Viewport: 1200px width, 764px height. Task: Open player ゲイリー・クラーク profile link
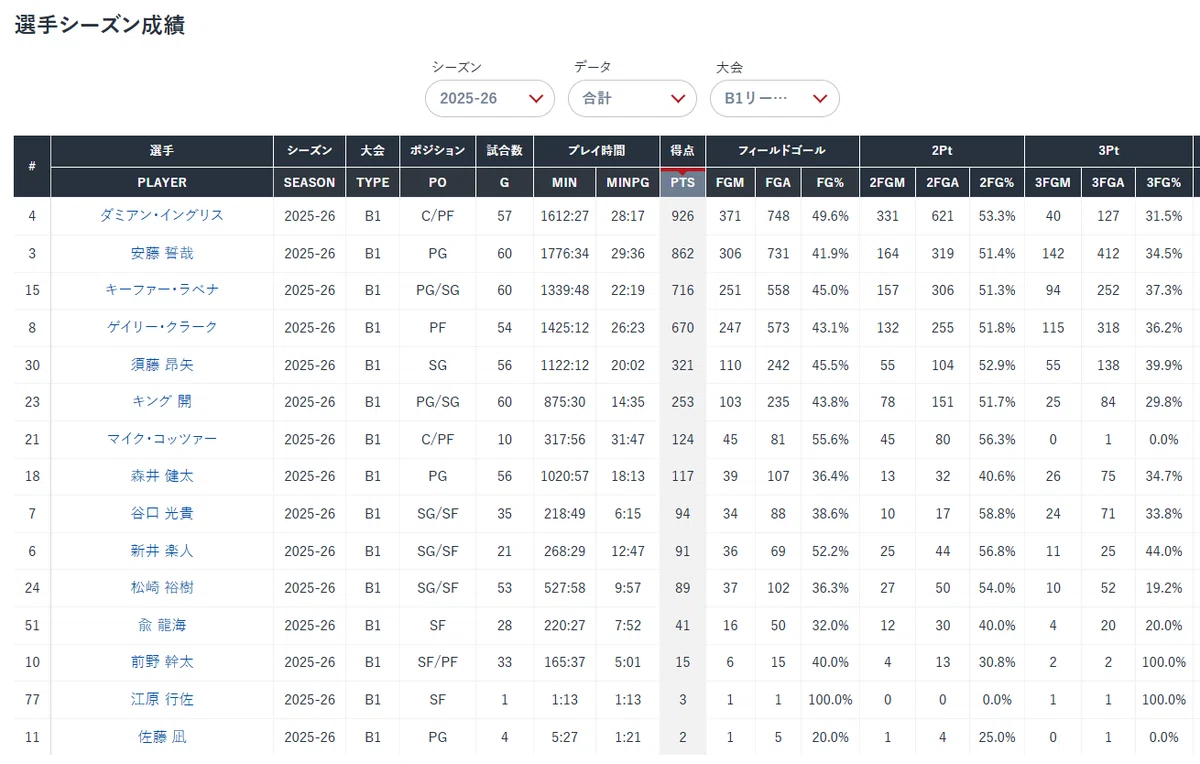click(x=162, y=327)
